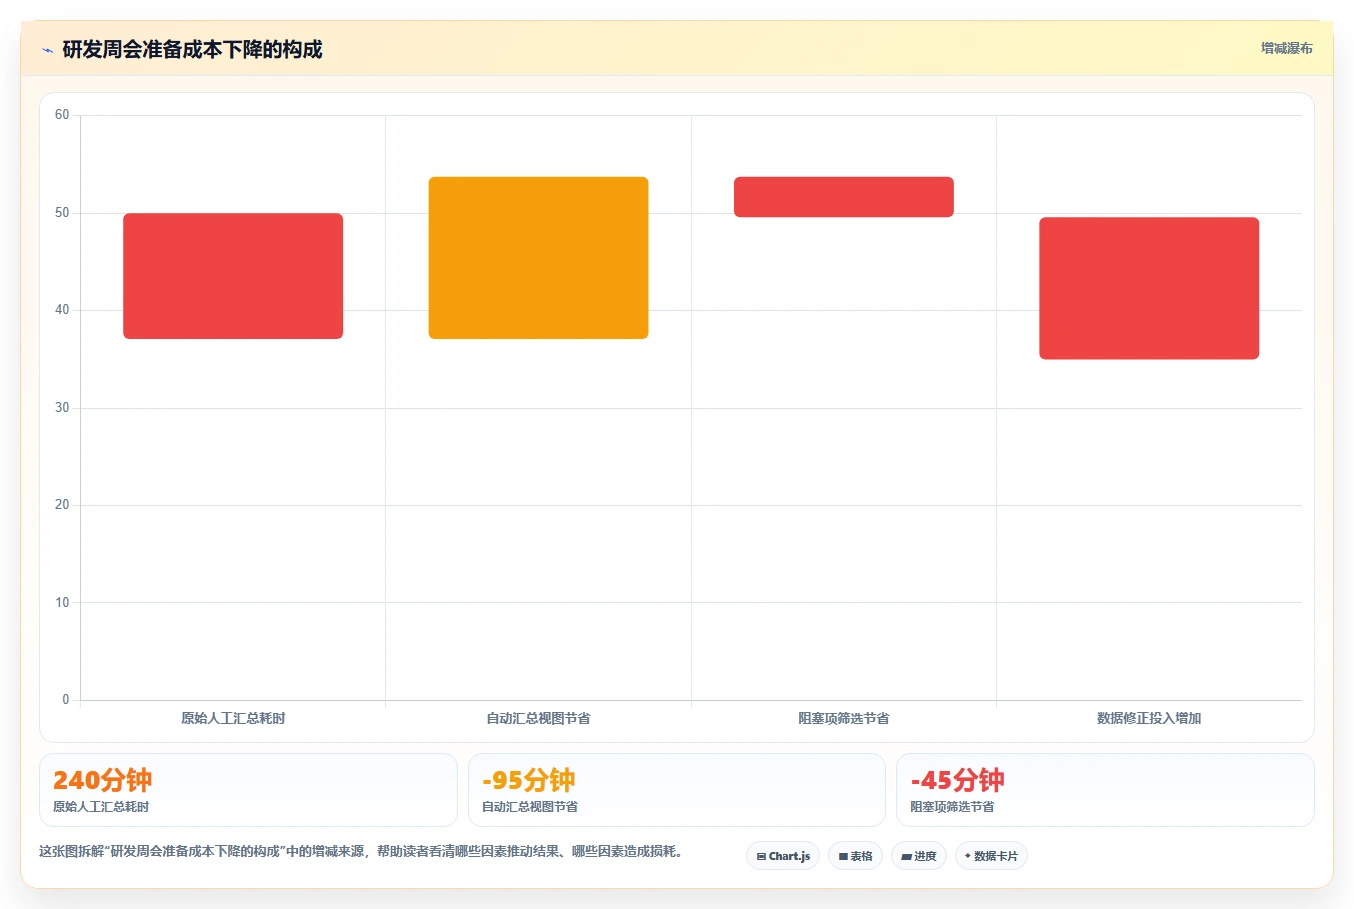Click the orange 自动汇总视图节省 bar

[x=538, y=258]
